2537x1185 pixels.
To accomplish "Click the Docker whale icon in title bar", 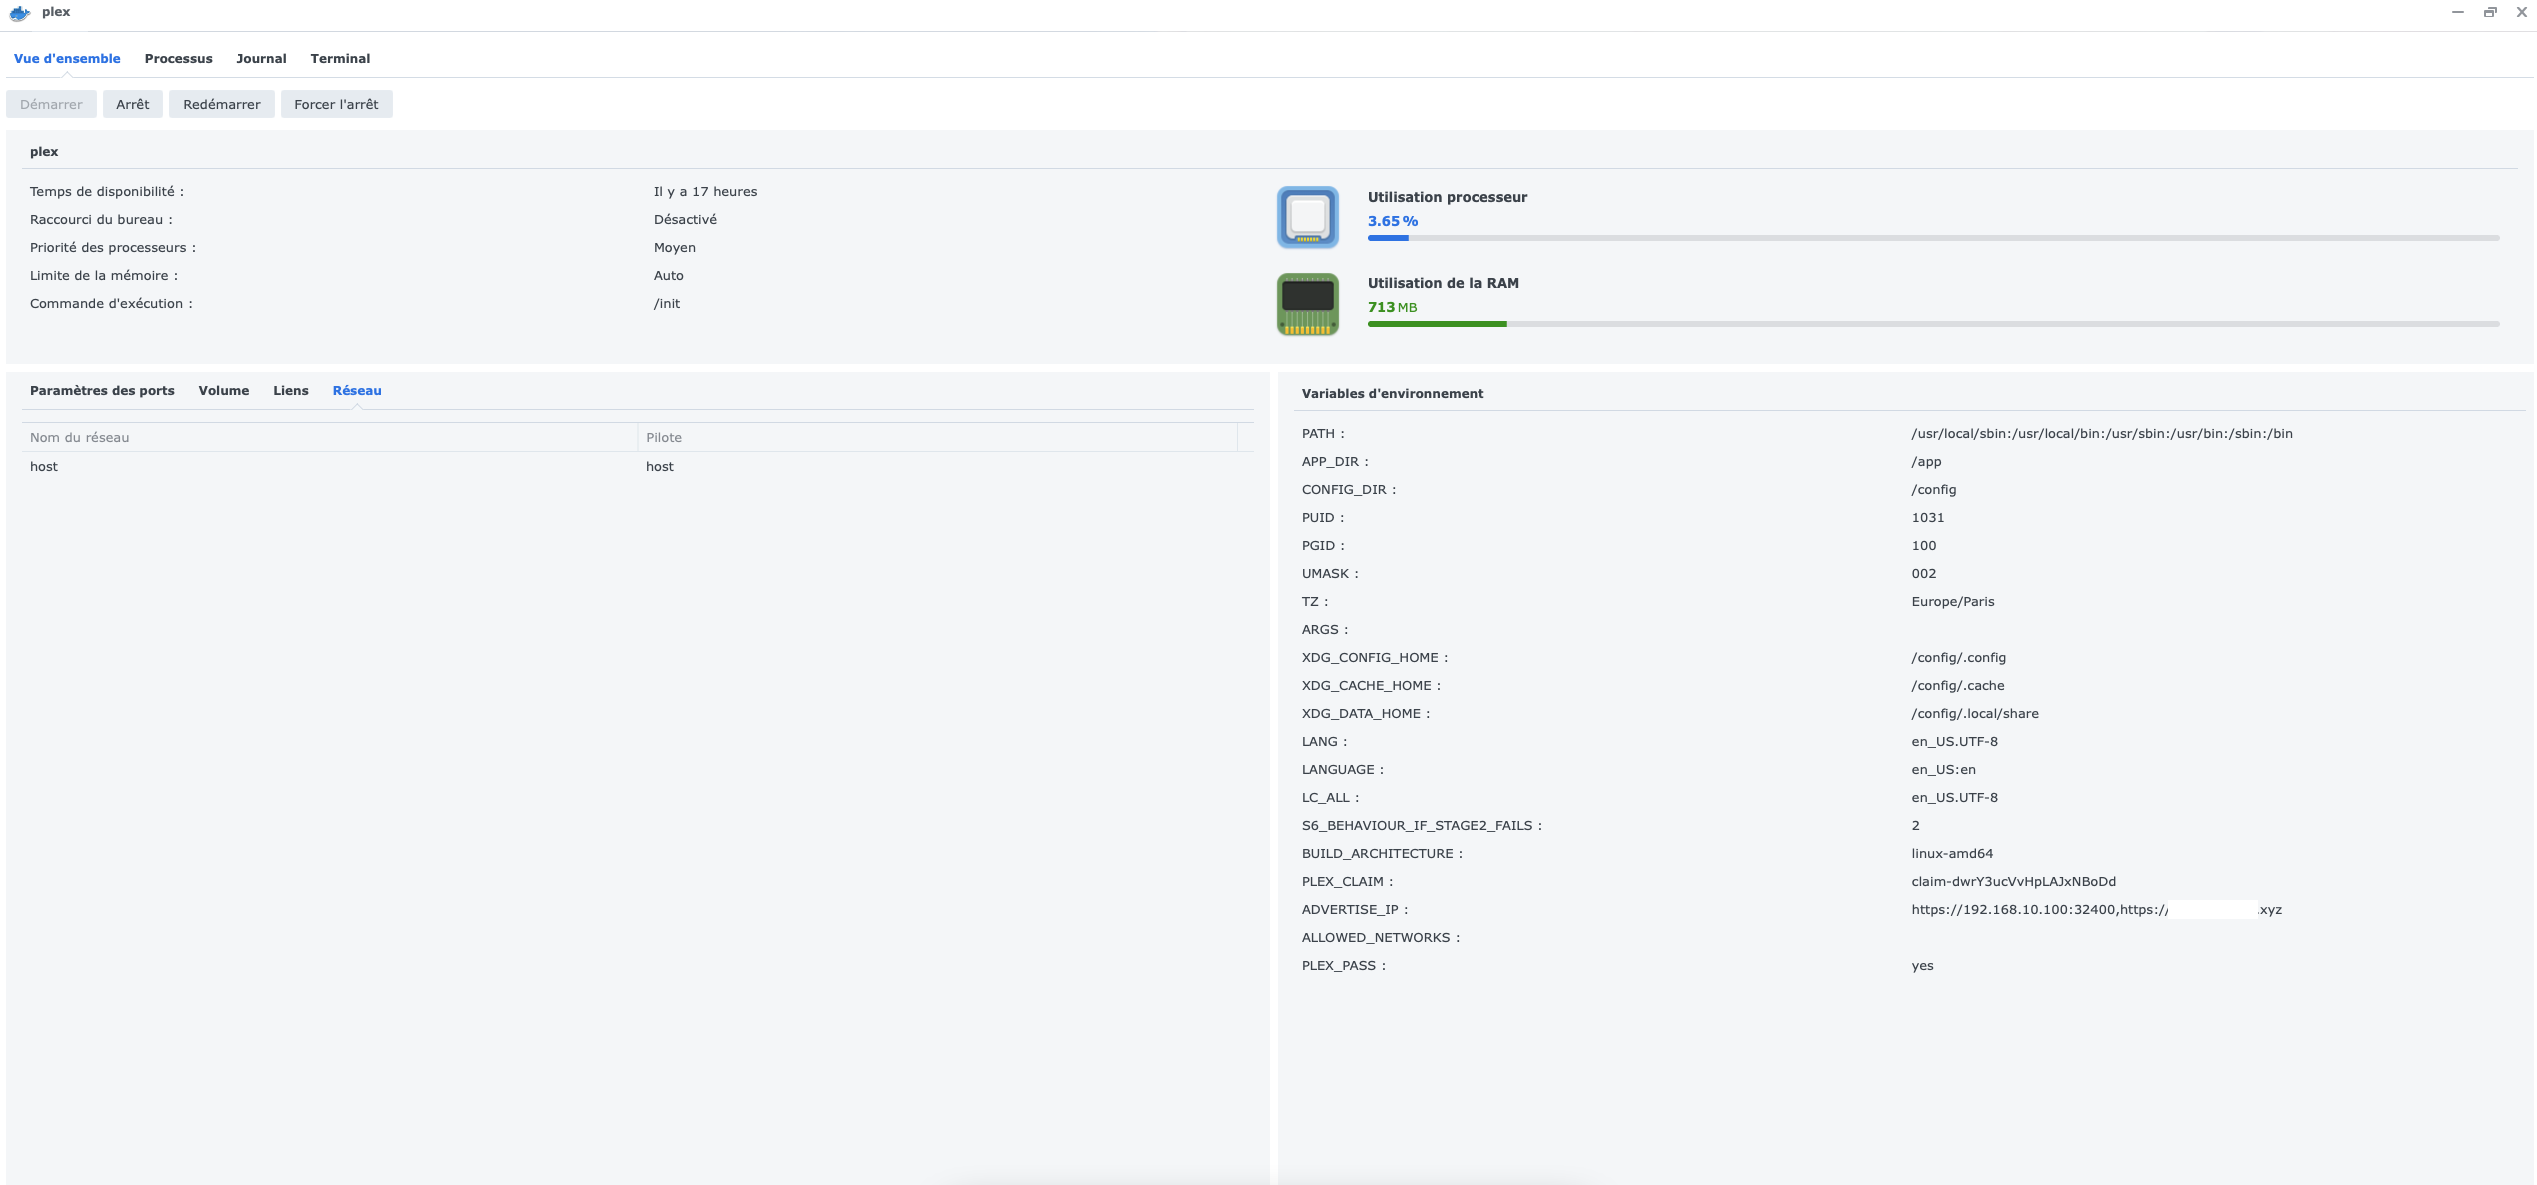I will coord(19,13).
